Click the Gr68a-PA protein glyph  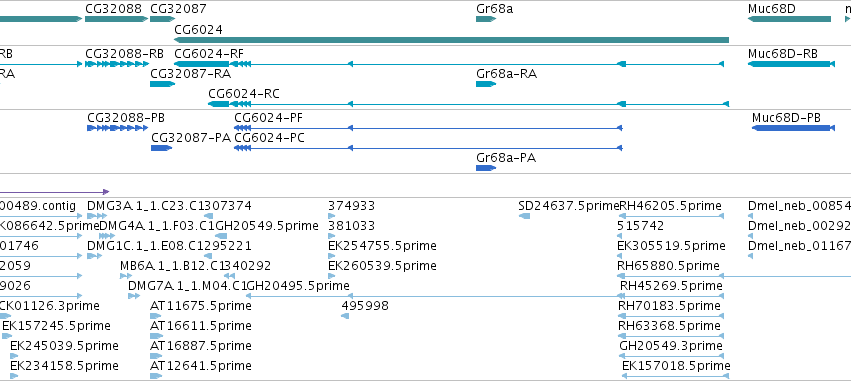click(x=486, y=168)
